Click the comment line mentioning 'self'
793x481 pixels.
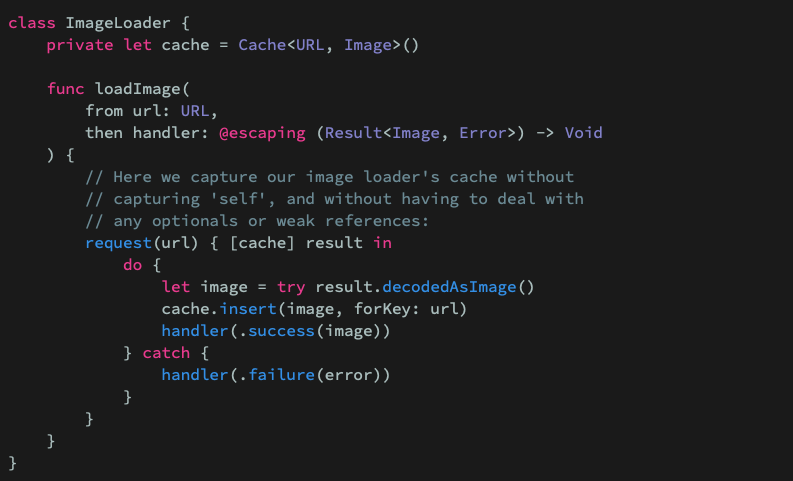pos(335,199)
